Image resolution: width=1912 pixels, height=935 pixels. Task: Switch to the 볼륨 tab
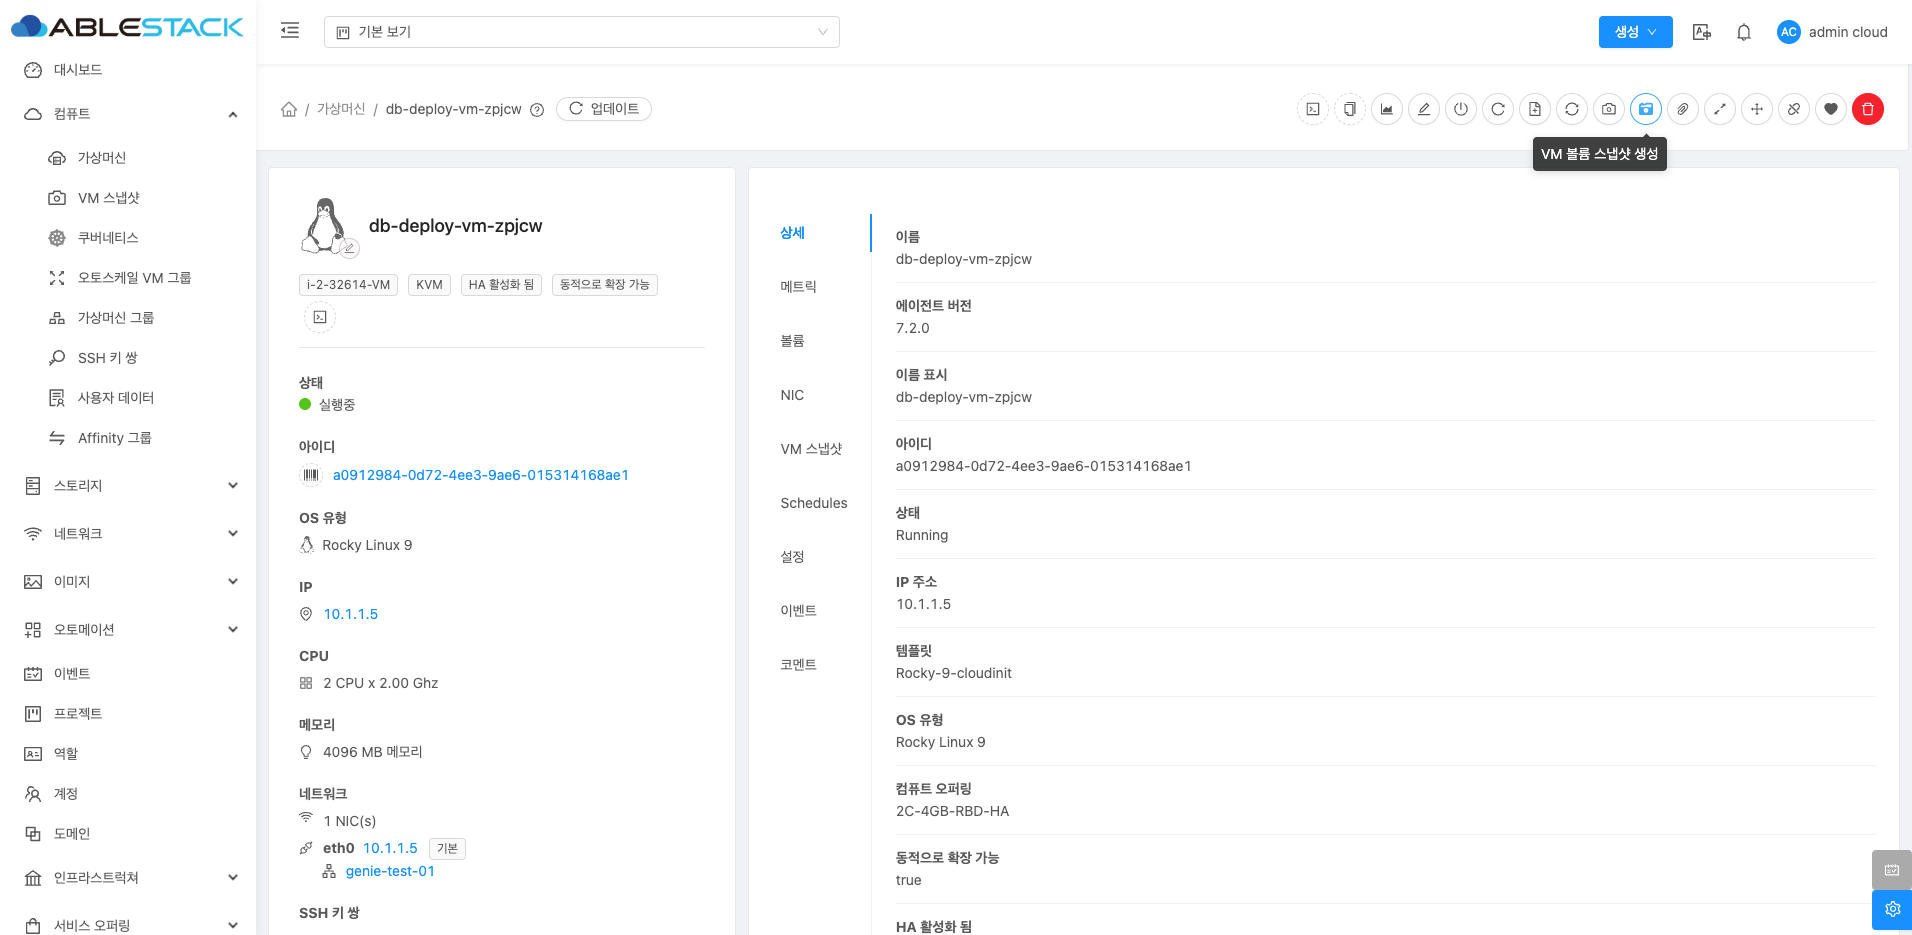tap(792, 341)
